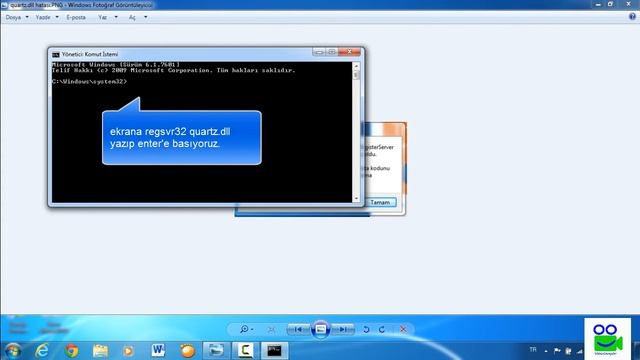Expand the Yazdır dropdown arrow
The width and height of the screenshot is (640, 360).
[x=57, y=17]
